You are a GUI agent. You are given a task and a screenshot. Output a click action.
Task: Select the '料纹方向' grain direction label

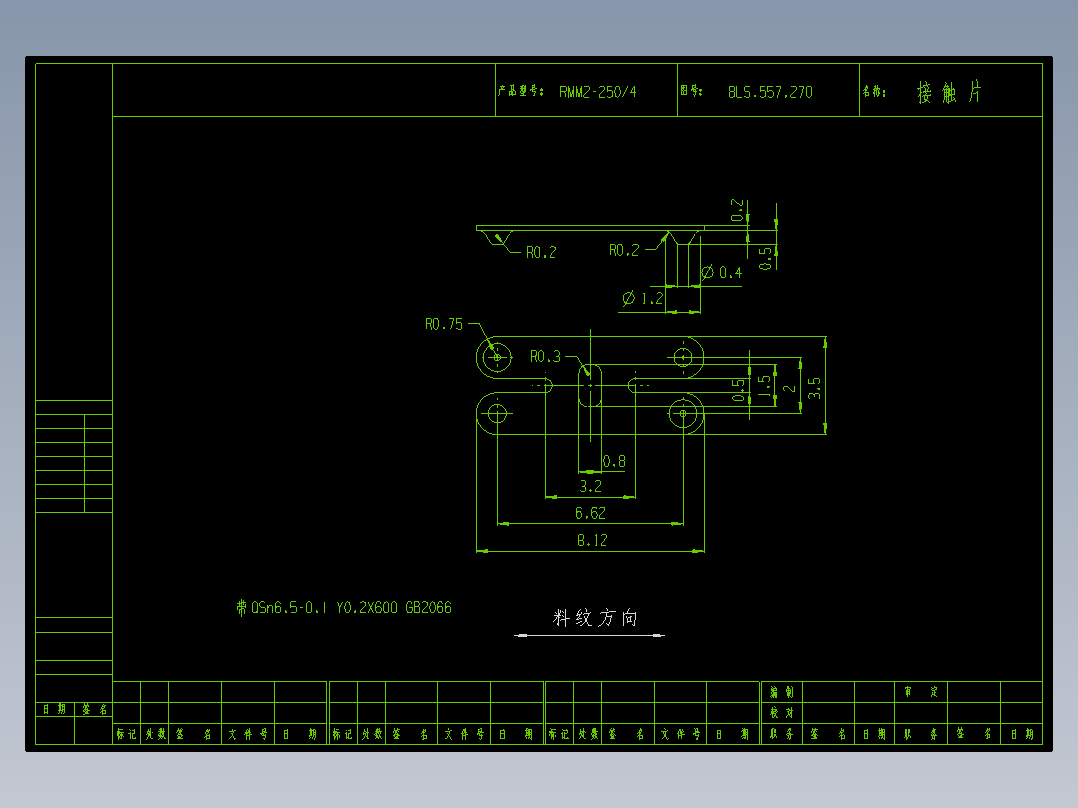[595, 618]
